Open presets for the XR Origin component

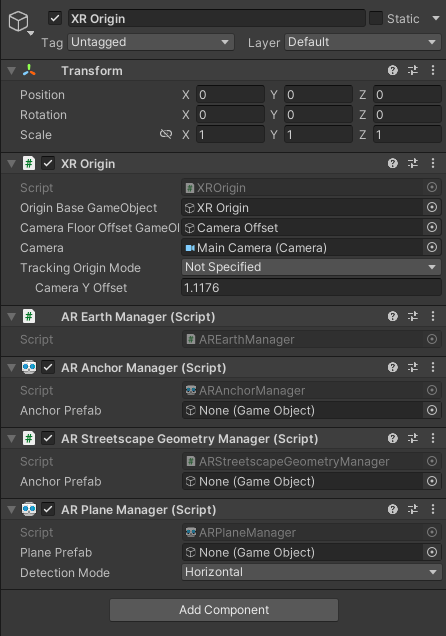pos(413,163)
